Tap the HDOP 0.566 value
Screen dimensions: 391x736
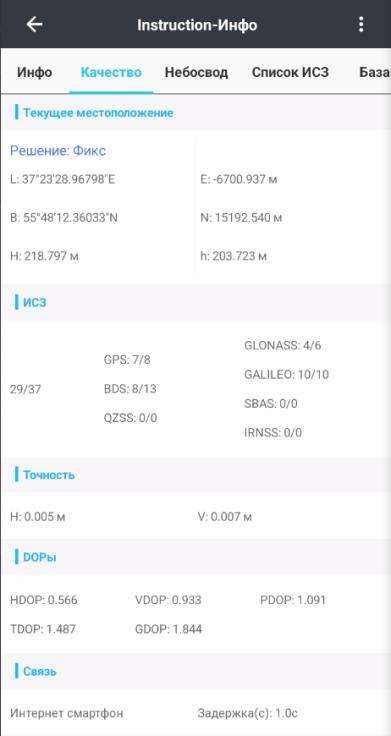click(44, 600)
